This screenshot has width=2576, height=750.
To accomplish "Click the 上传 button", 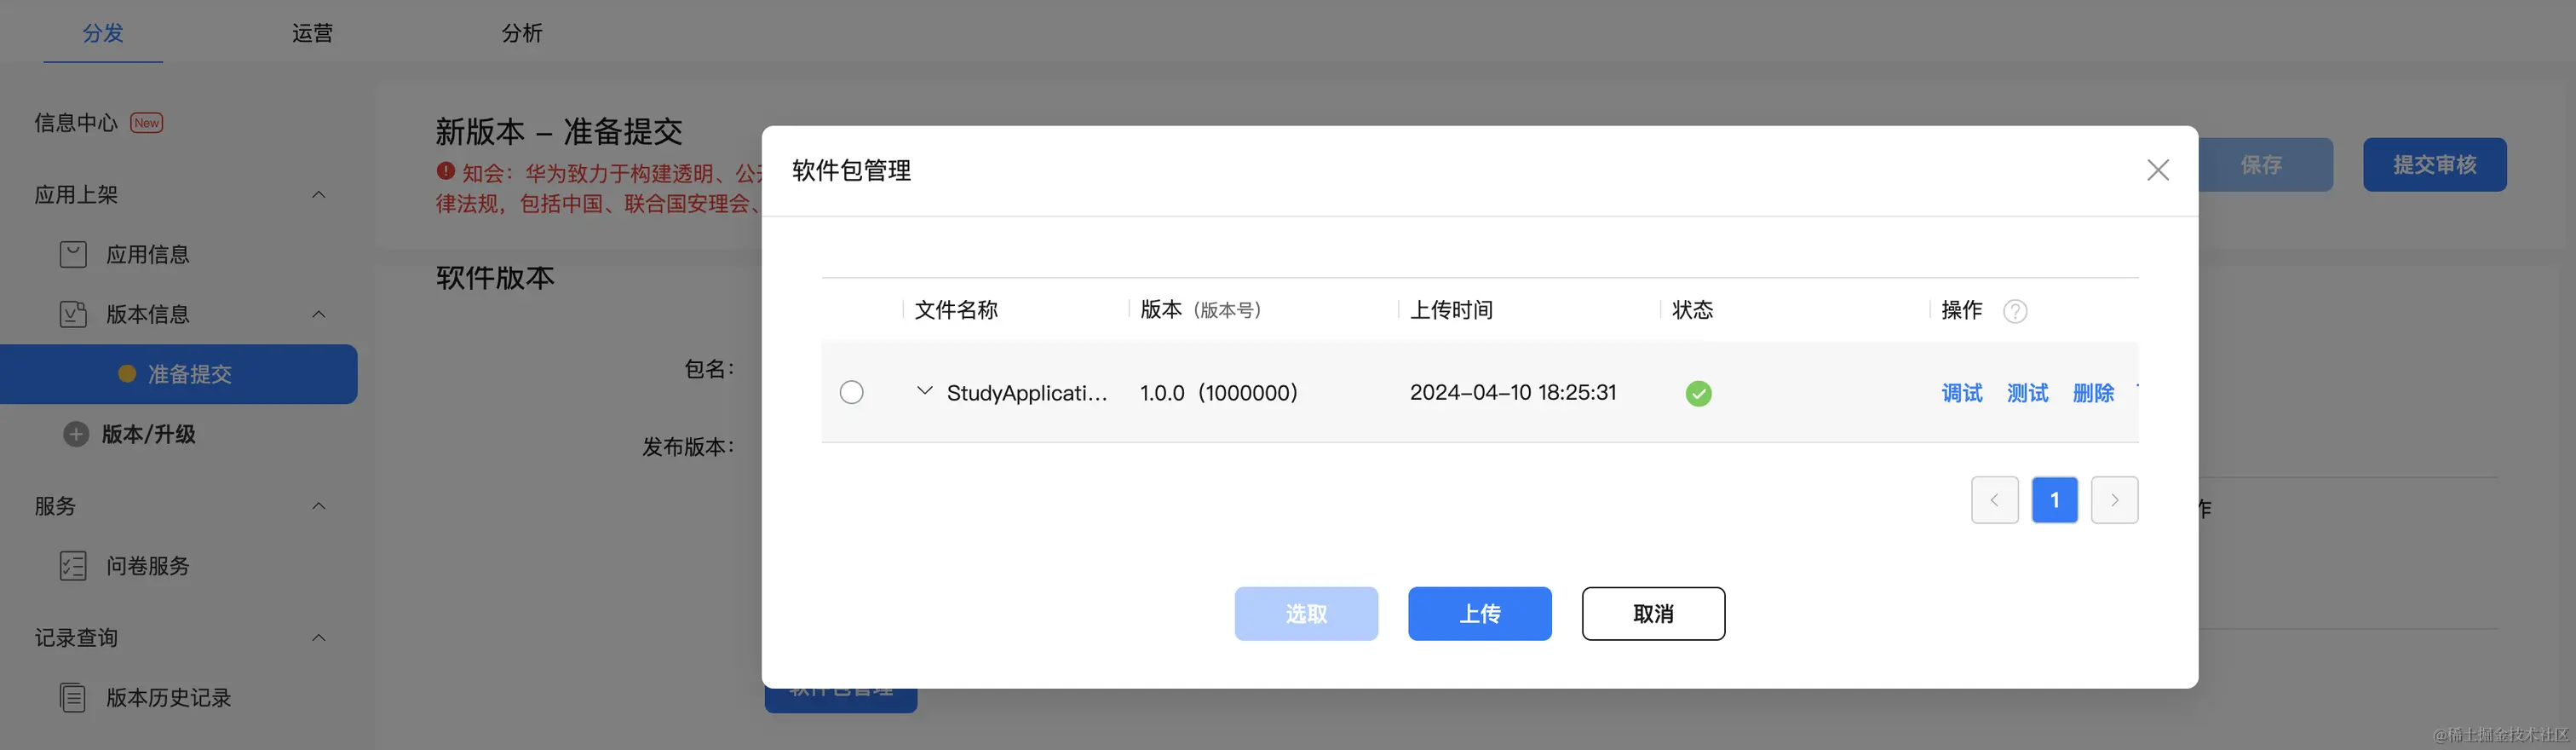I will pyautogui.click(x=1479, y=614).
